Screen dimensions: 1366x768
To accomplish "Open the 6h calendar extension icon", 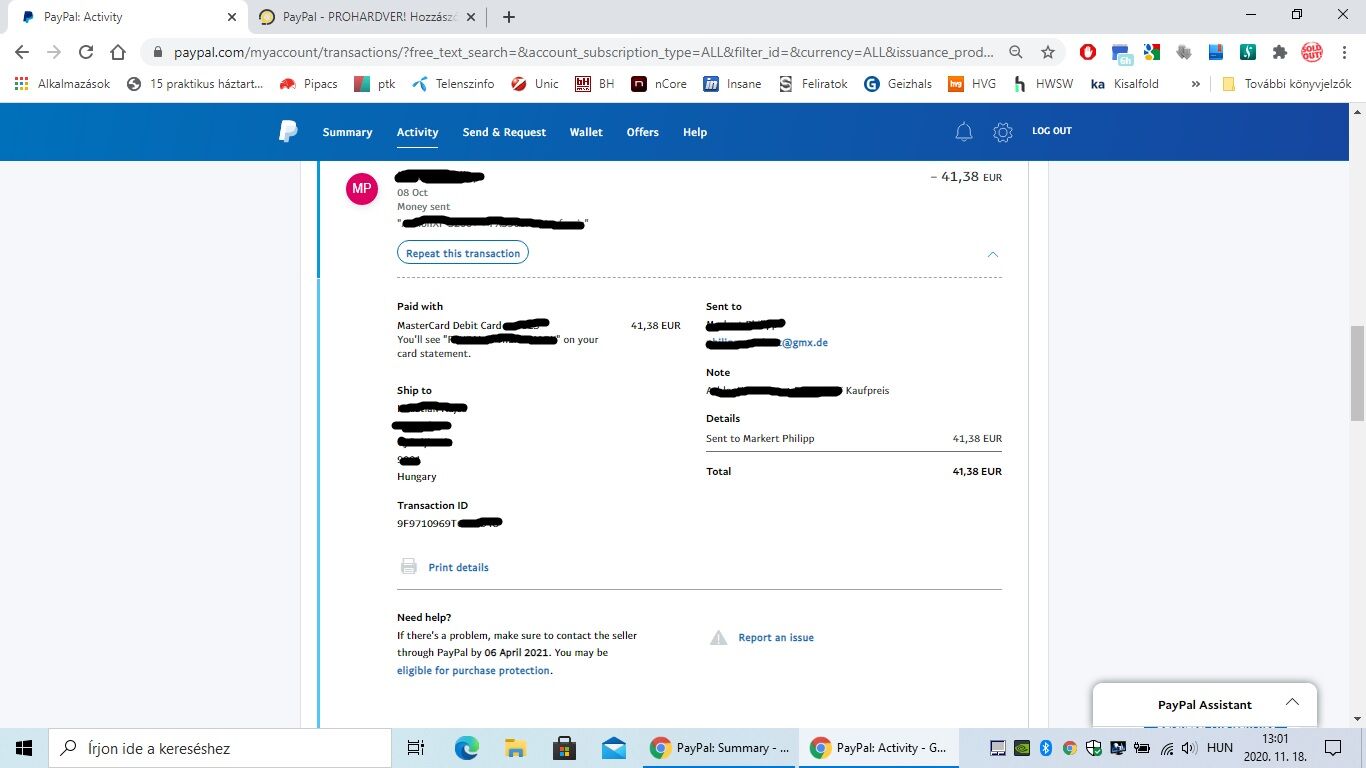I will [x=1120, y=53].
